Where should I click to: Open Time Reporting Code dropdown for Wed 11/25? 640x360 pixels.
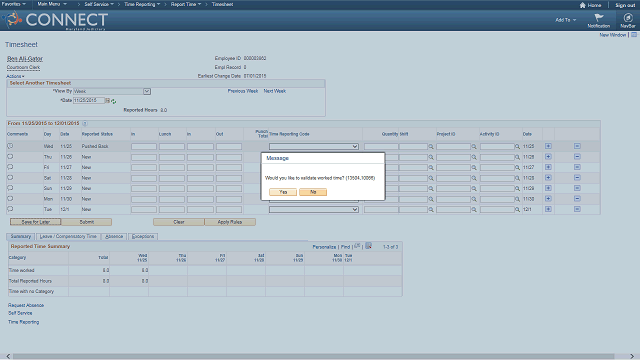[313, 147]
